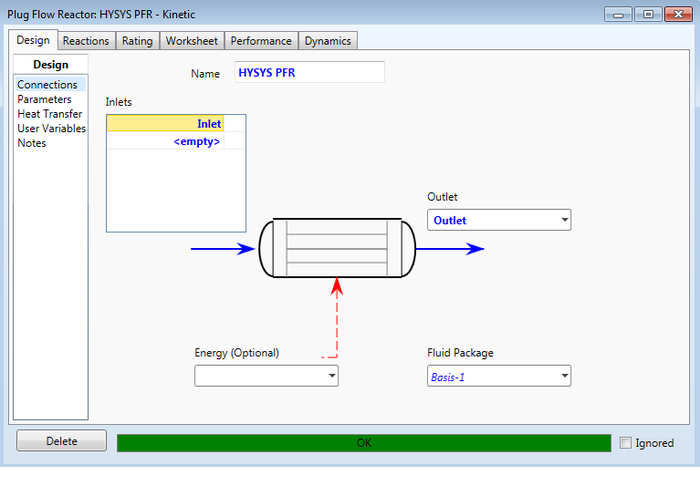The image size is (700, 486).
Task: Open the Rating tab
Action: (x=137, y=41)
